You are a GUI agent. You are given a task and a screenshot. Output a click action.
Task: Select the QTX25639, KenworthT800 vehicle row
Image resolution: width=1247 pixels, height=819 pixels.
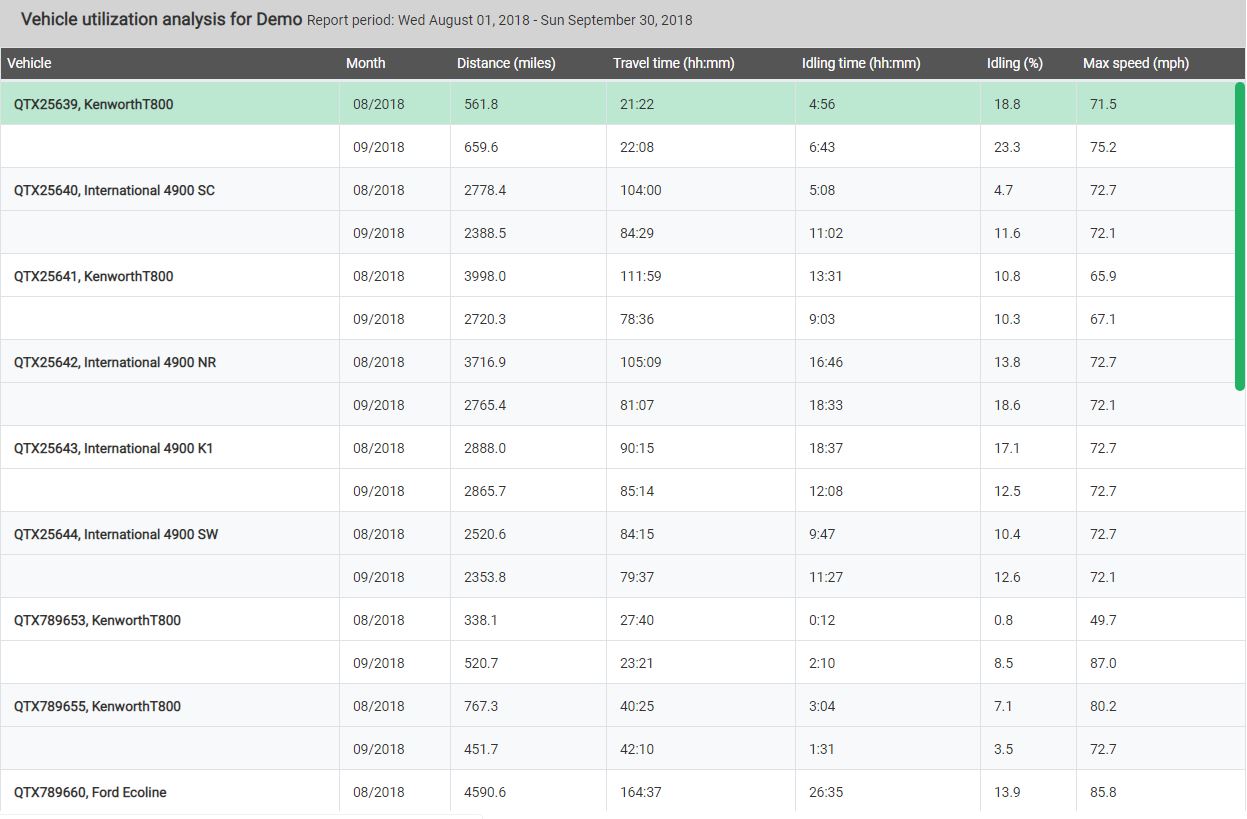93,104
